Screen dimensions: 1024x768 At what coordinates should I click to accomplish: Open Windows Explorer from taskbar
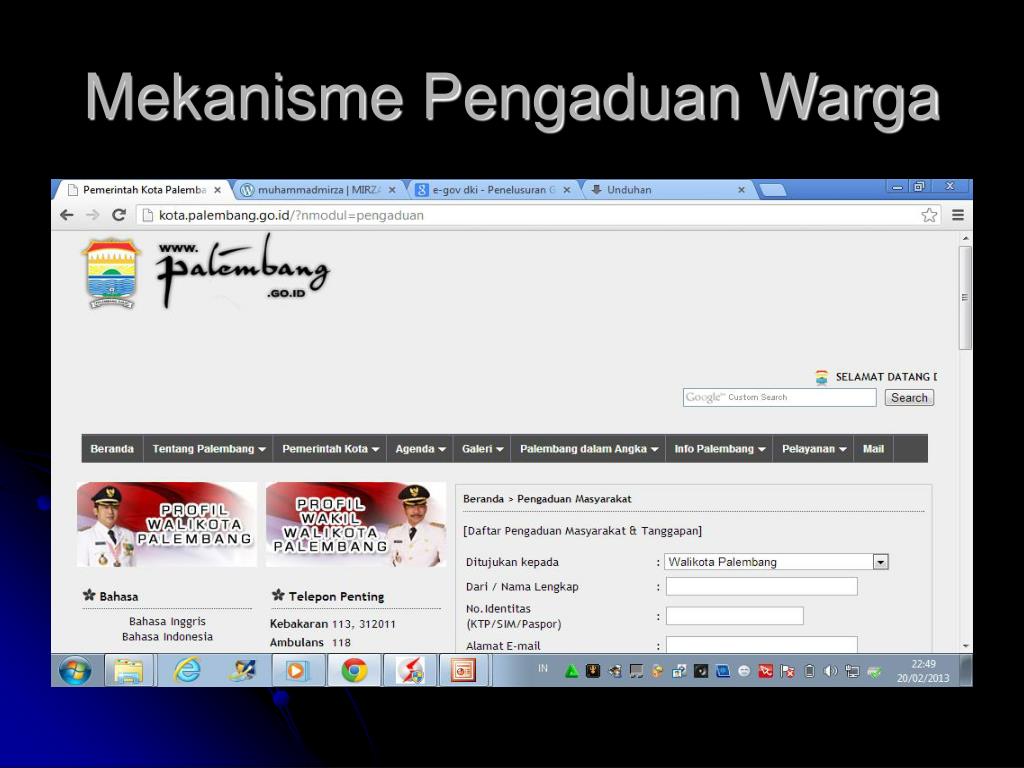tap(129, 671)
